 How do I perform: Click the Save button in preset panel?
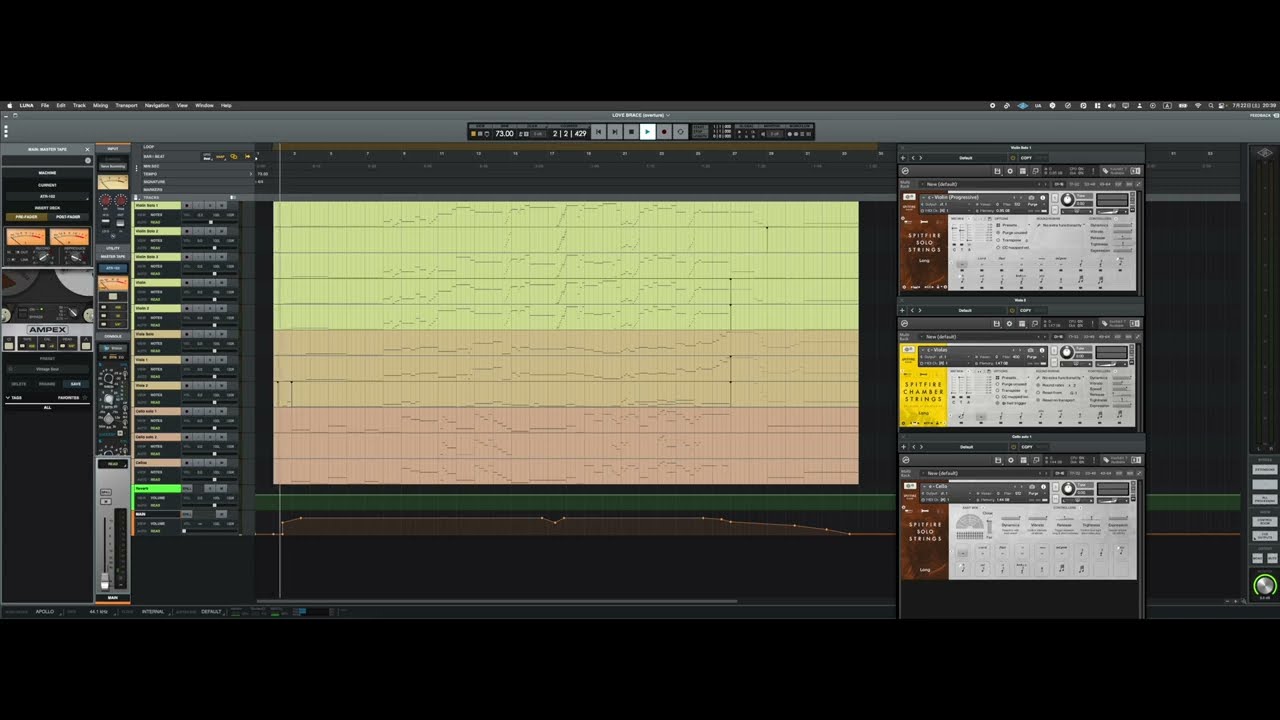[75, 384]
